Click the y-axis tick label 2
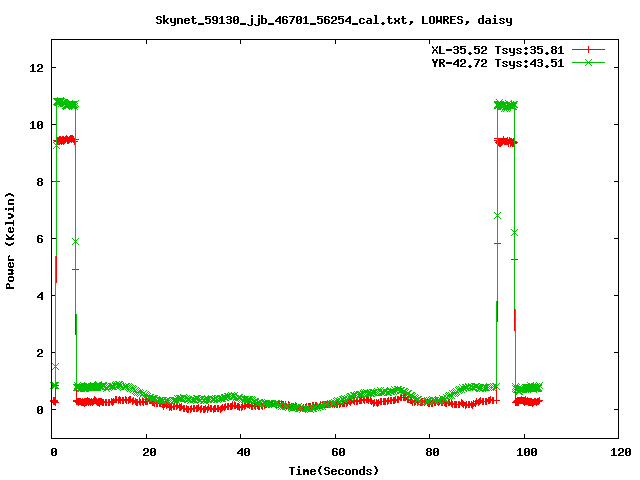 [40, 353]
